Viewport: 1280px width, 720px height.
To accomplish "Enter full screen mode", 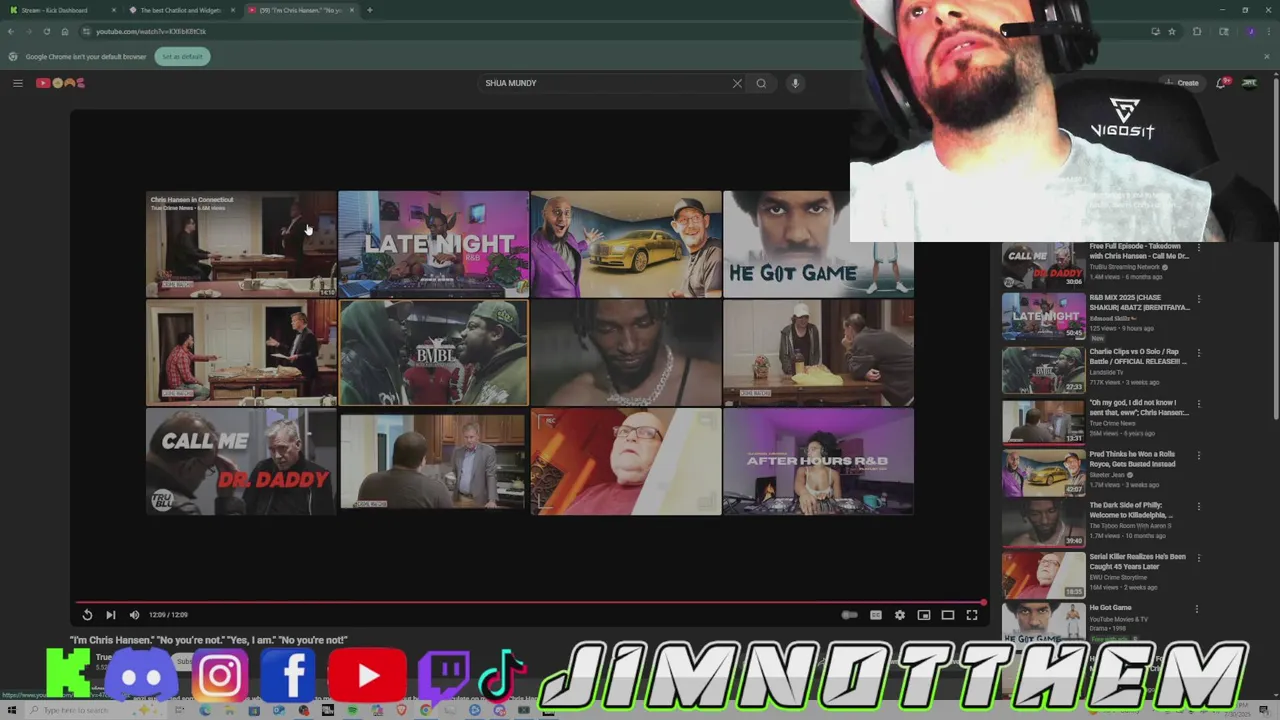I will coord(972,615).
